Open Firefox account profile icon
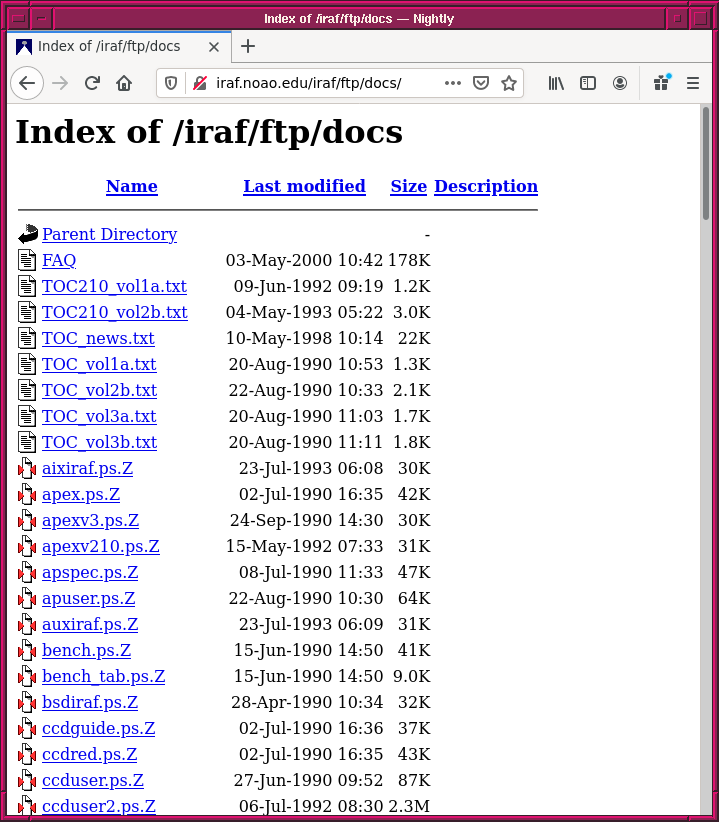 (x=620, y=83)
